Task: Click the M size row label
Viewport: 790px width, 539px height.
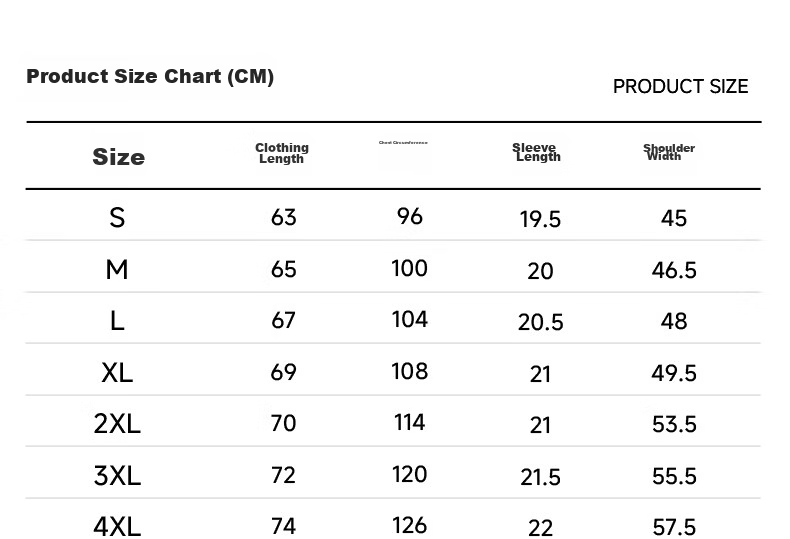Action: [x=117, y=269]
